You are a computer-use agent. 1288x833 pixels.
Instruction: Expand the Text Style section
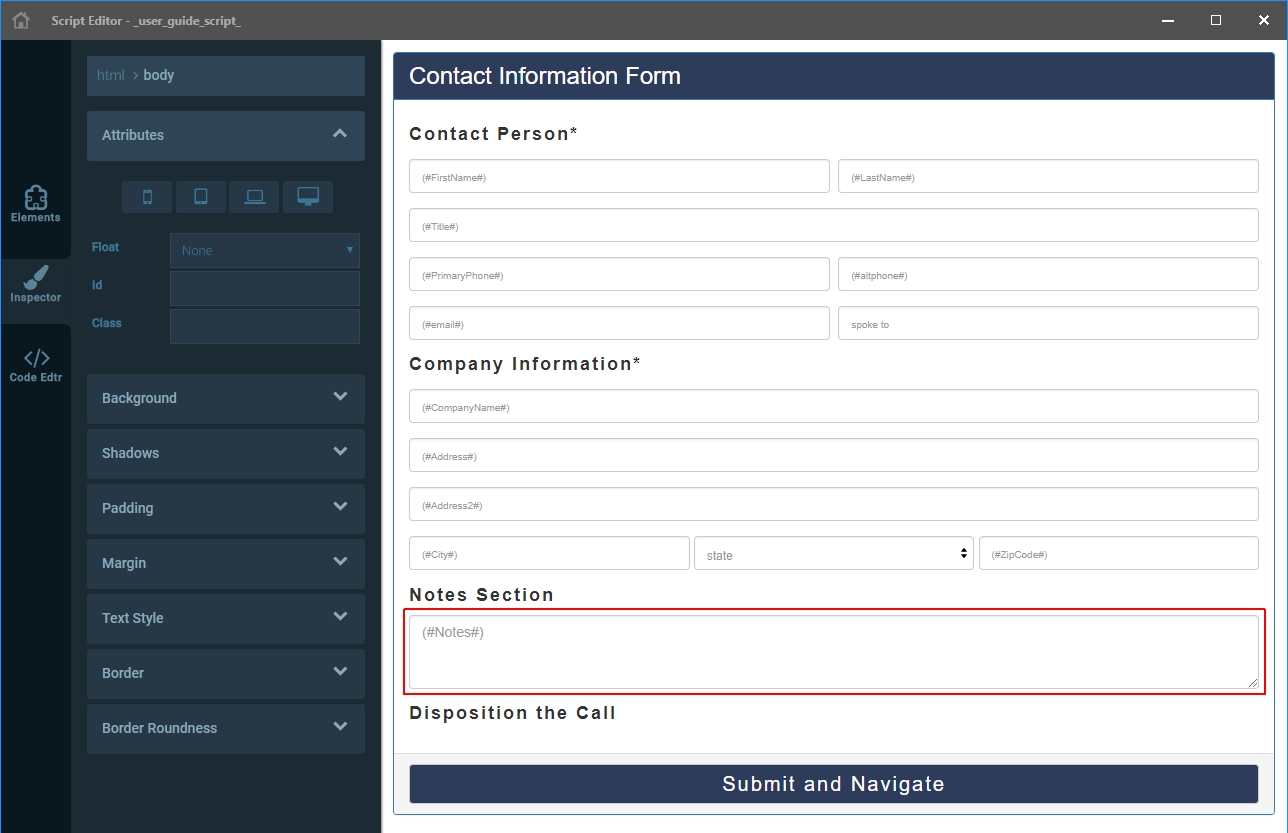click(226, 618)
